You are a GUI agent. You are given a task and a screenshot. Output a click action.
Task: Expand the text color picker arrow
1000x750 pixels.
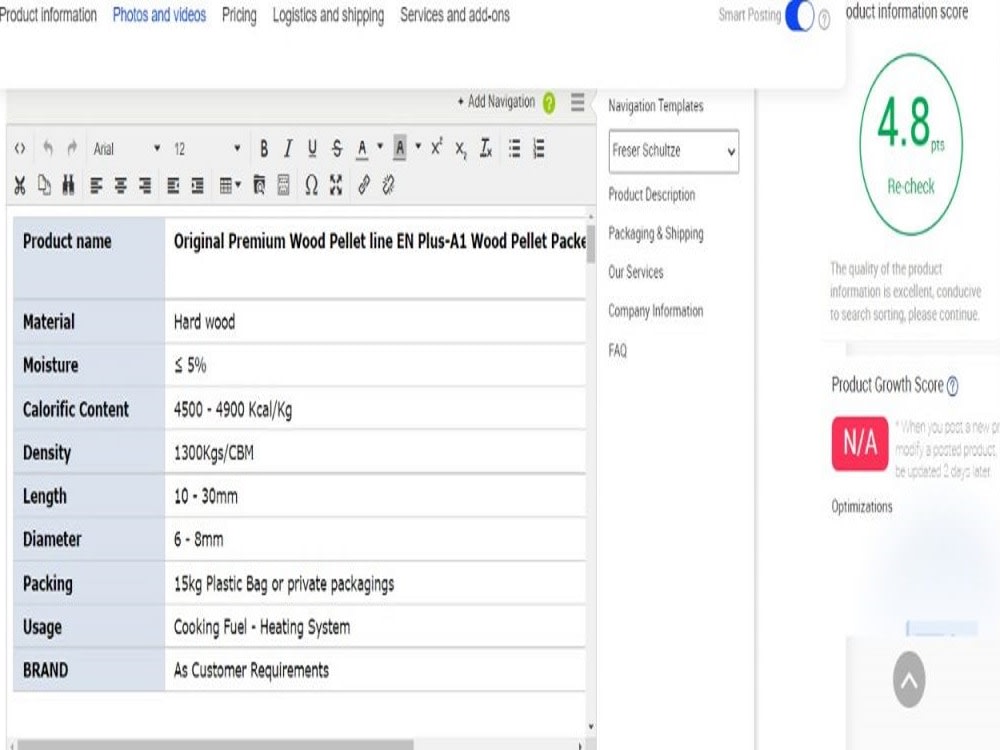pyautogui.click(x=380, y=147)
